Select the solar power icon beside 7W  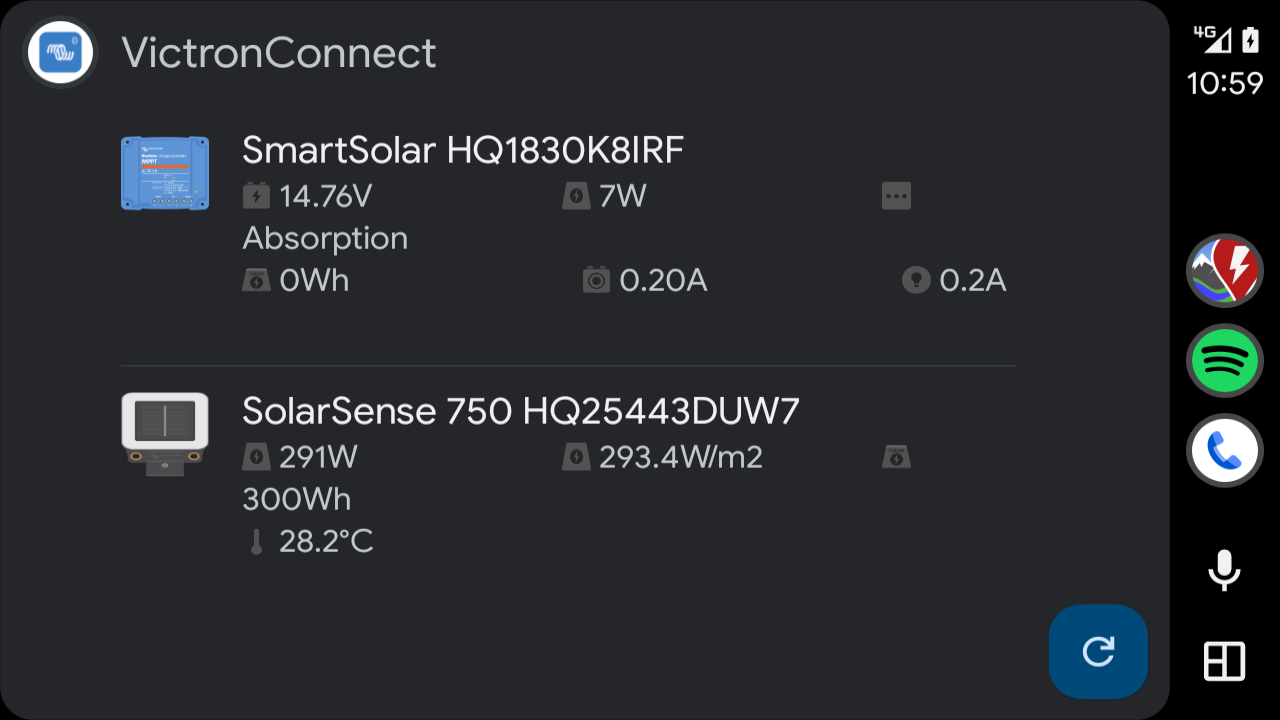point(575,195)
